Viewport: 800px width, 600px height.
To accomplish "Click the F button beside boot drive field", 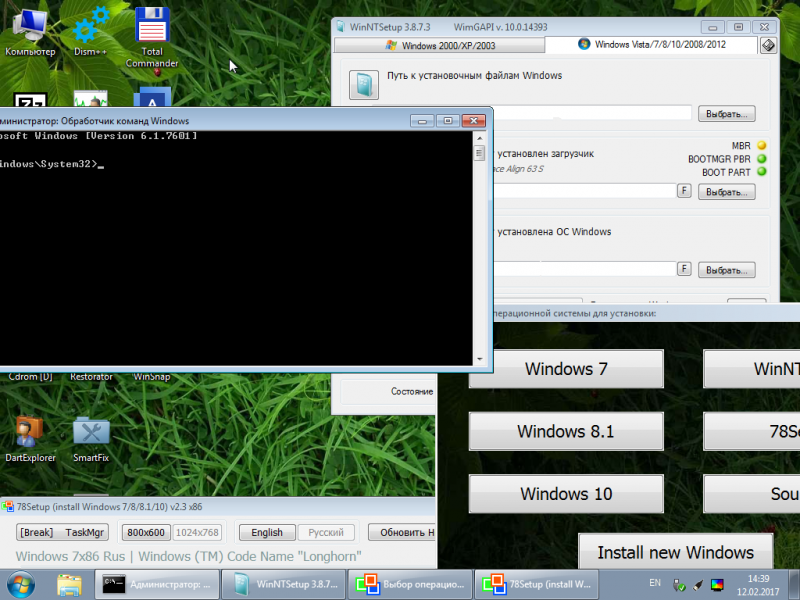I will [x=684, y=191].
